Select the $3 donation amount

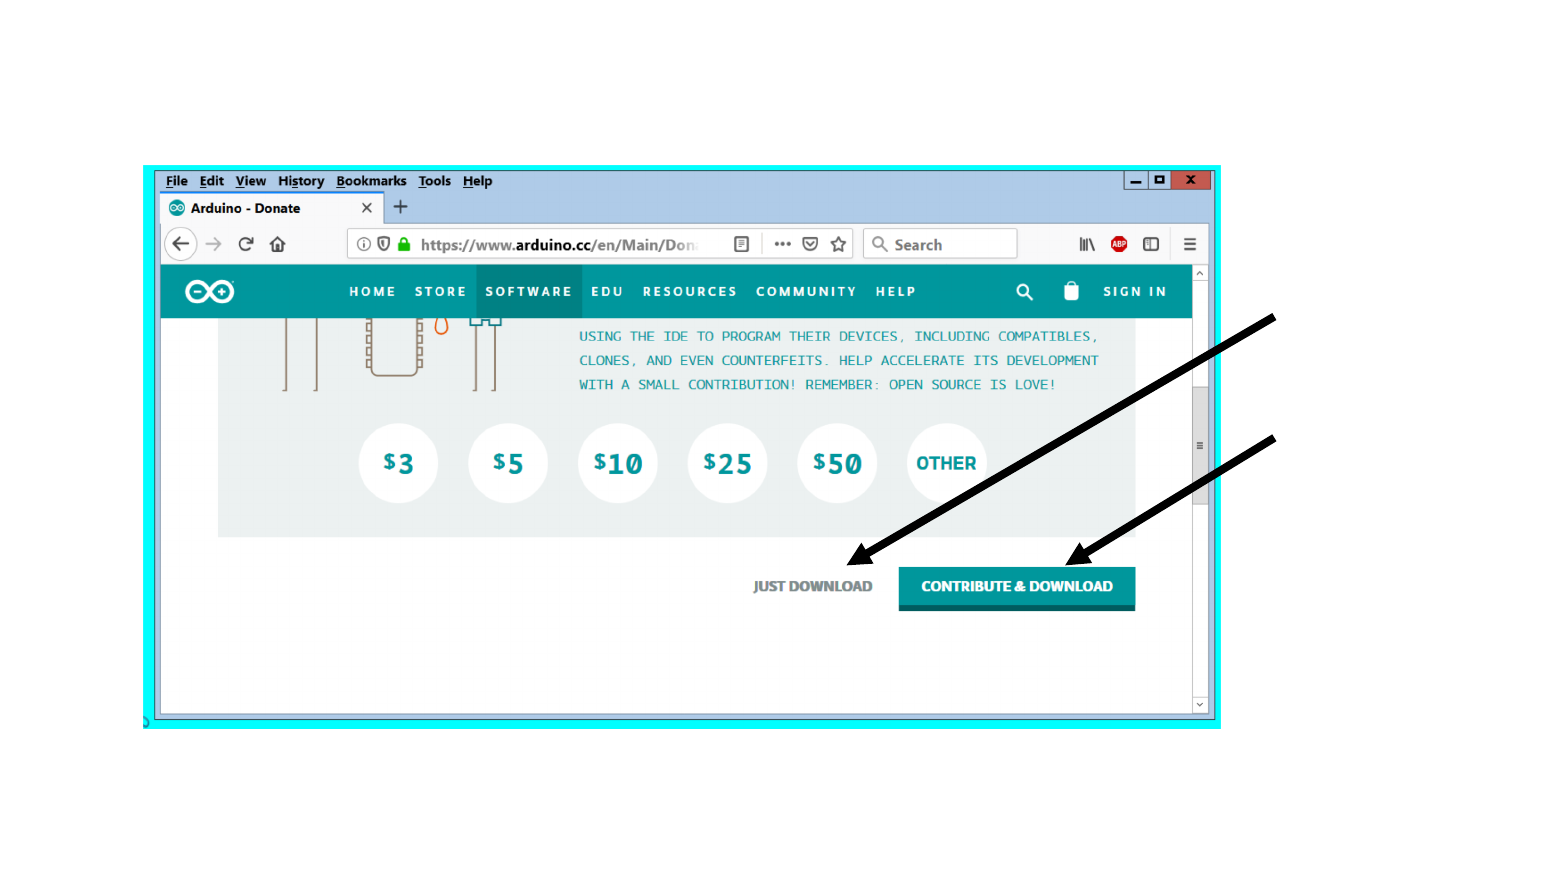398,463
